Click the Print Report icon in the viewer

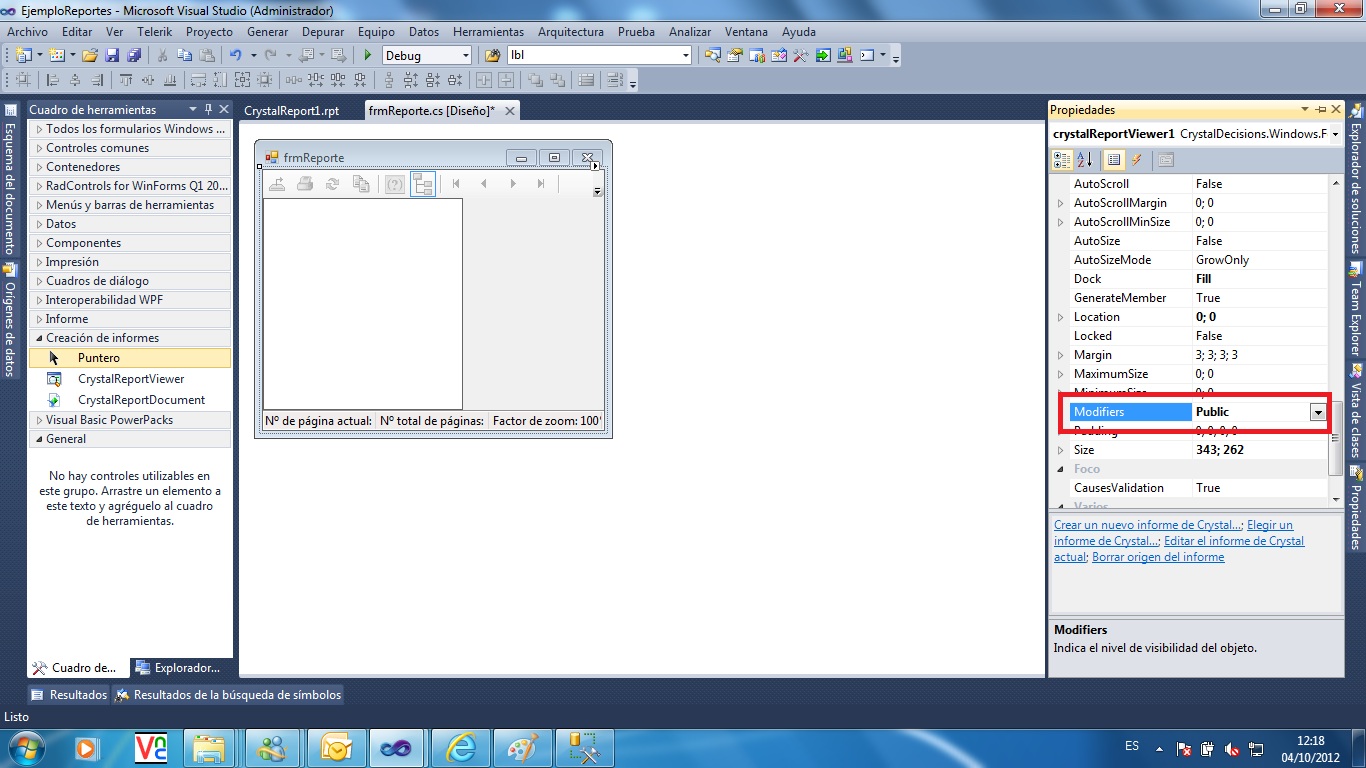(x=305, y=184)
